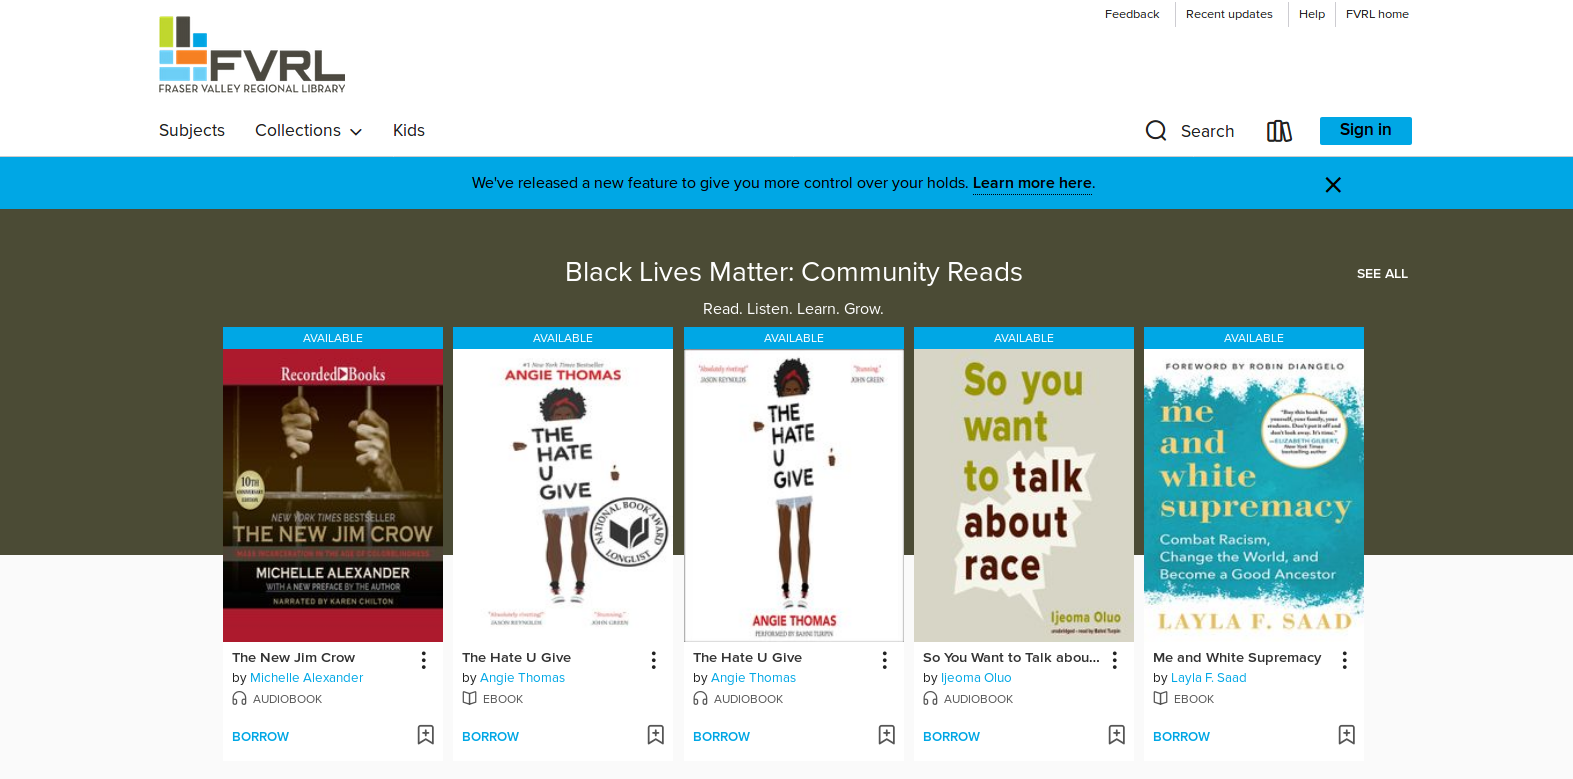
Task: Open author Michelle Alexander's page
Action: pyautogui.click(x=306, y=678)
